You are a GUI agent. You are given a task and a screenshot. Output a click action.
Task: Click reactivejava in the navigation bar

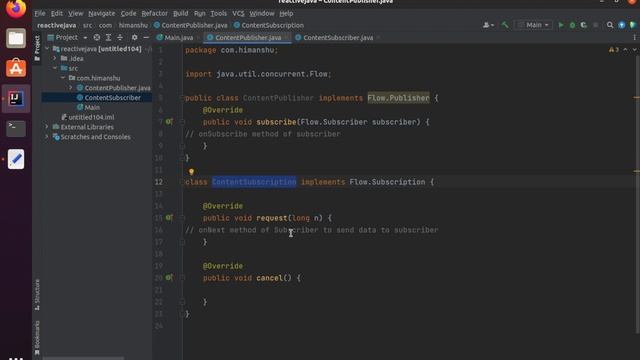(56, 25)
